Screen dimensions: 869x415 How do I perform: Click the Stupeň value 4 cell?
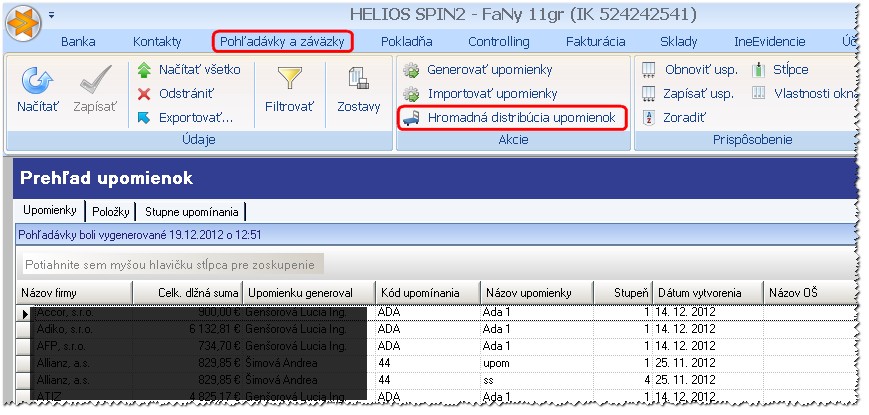point(623,380)
